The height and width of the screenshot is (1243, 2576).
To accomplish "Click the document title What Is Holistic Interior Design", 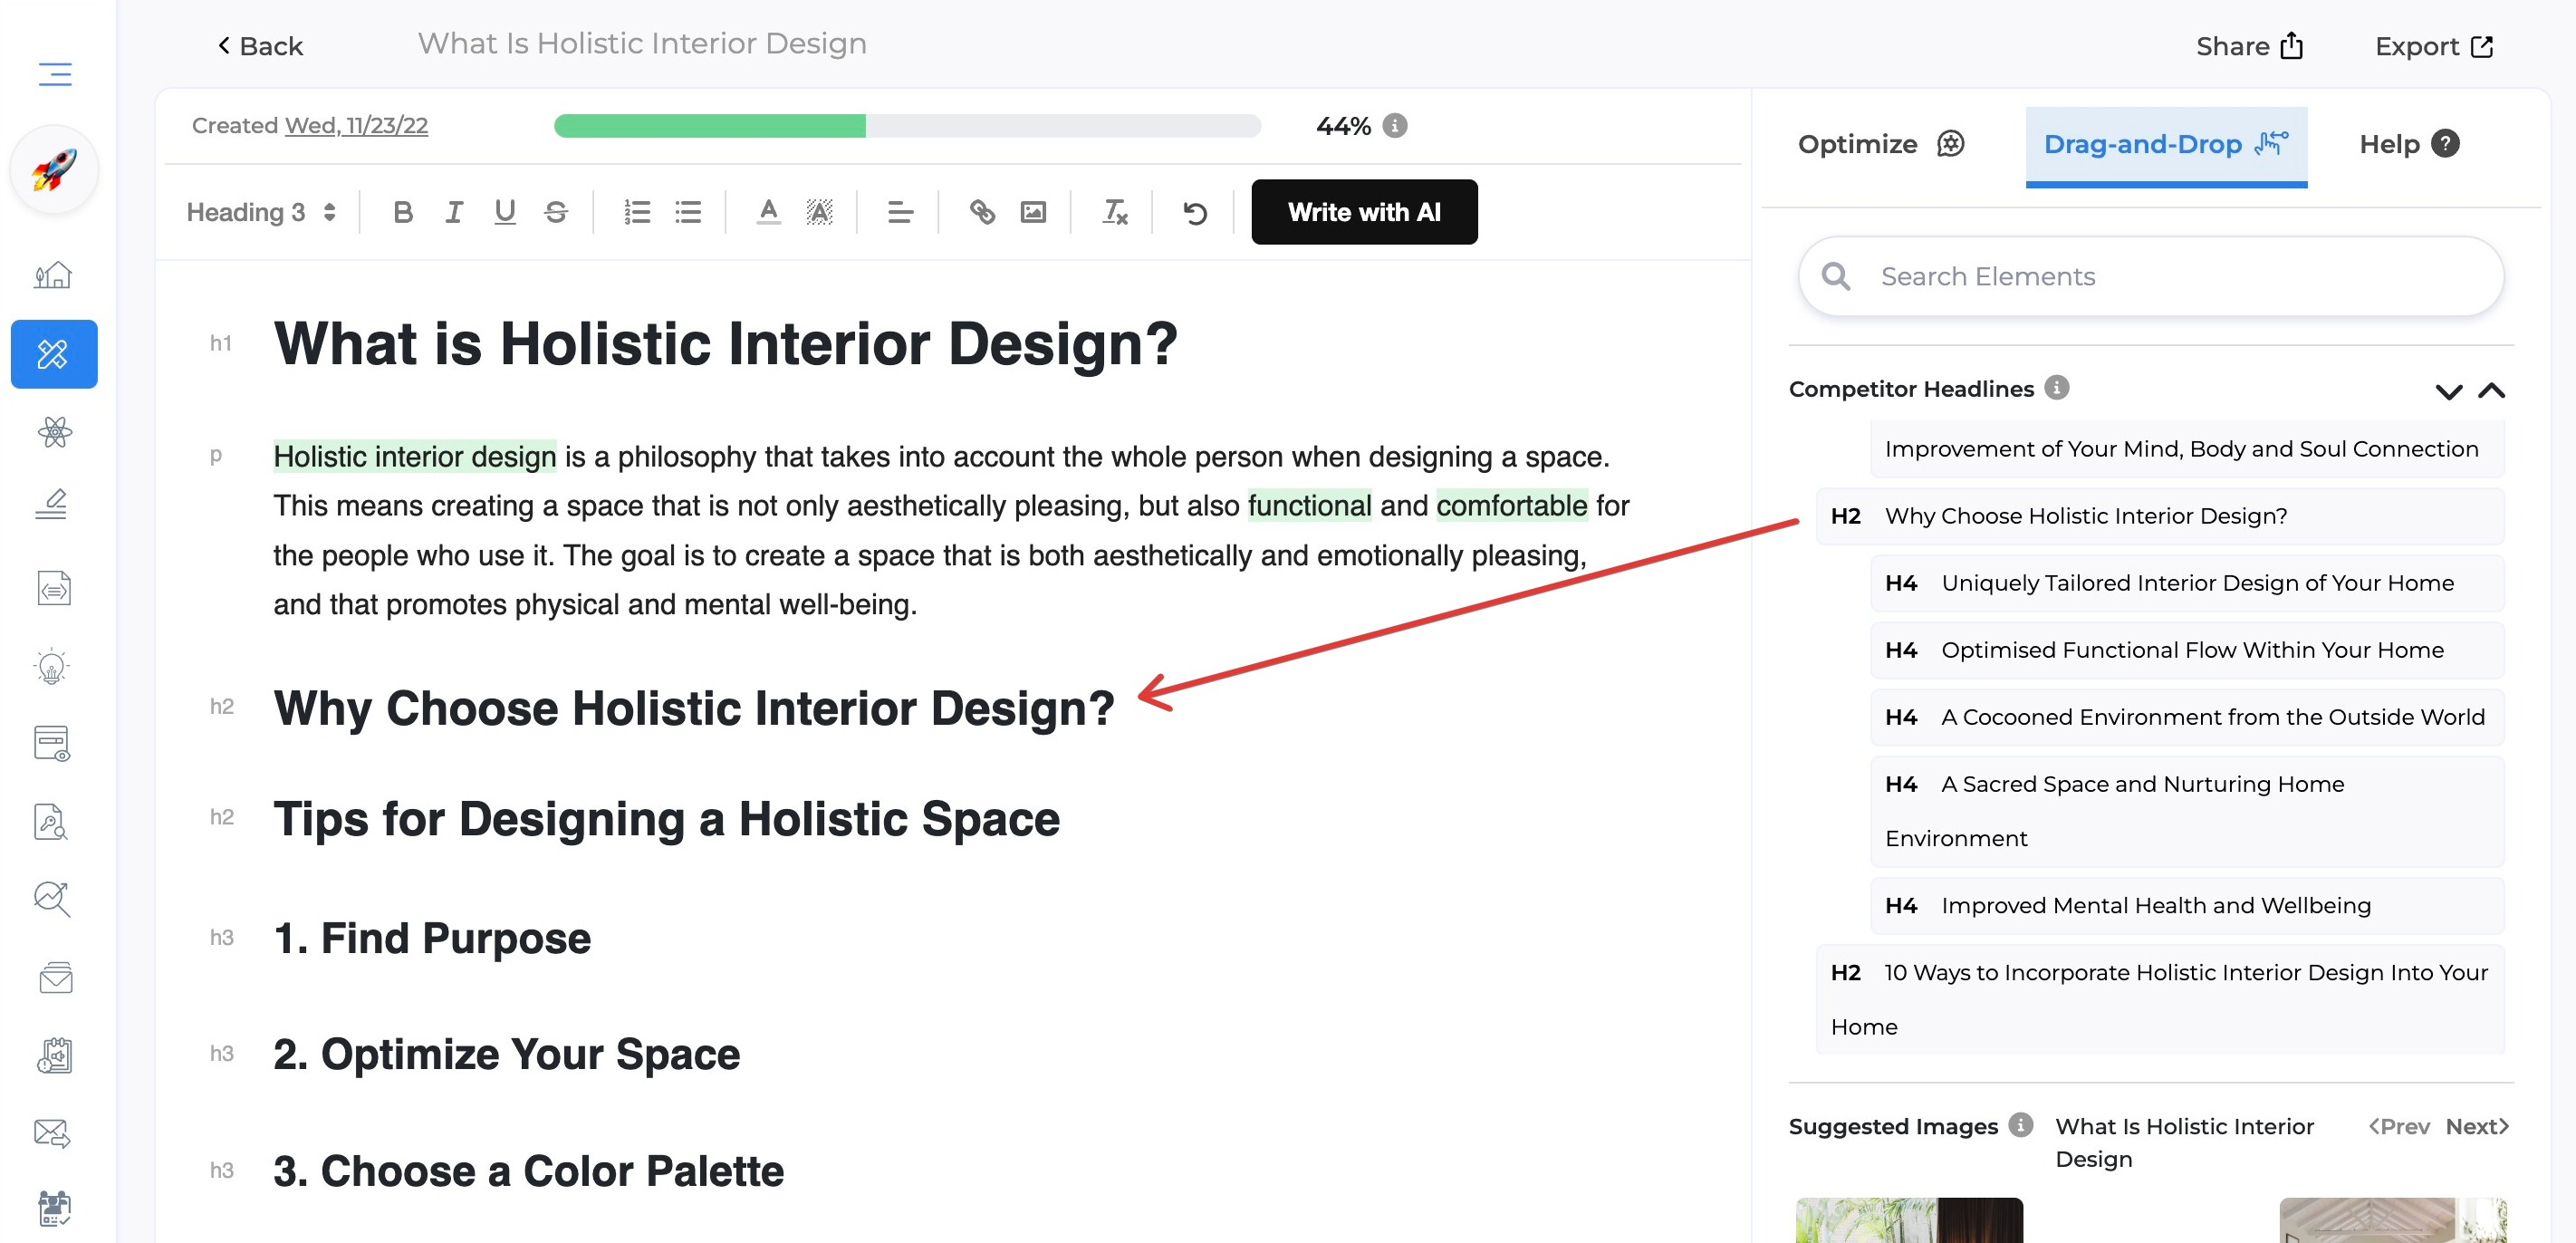I will (x=642, y=44).
